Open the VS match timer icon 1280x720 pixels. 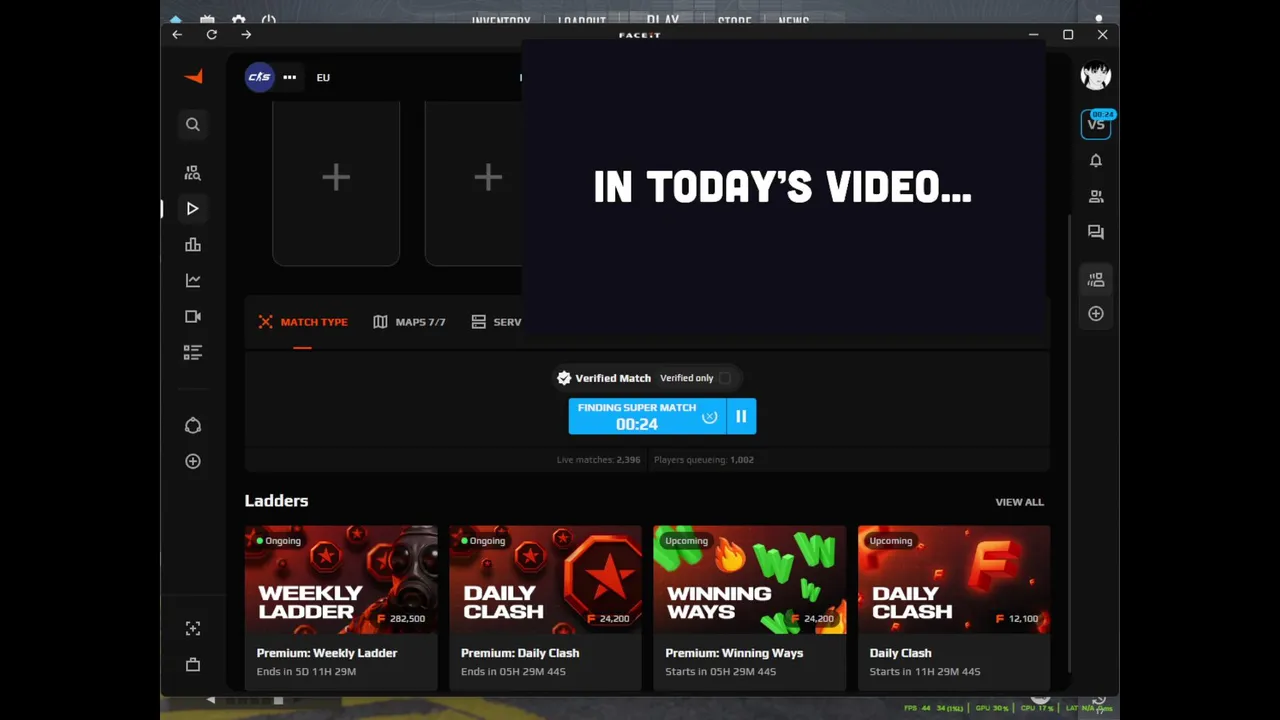[x=1096, y=124]
